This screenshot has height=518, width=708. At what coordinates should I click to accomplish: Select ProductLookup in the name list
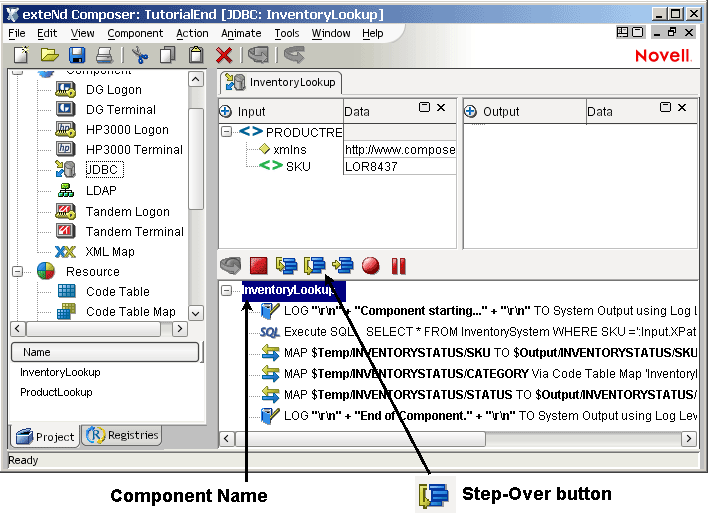point(56,392)
